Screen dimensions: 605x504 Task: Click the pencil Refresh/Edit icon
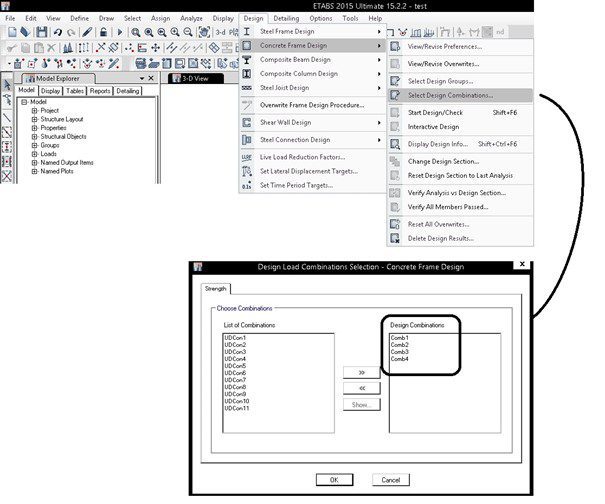tap(87, 32)
